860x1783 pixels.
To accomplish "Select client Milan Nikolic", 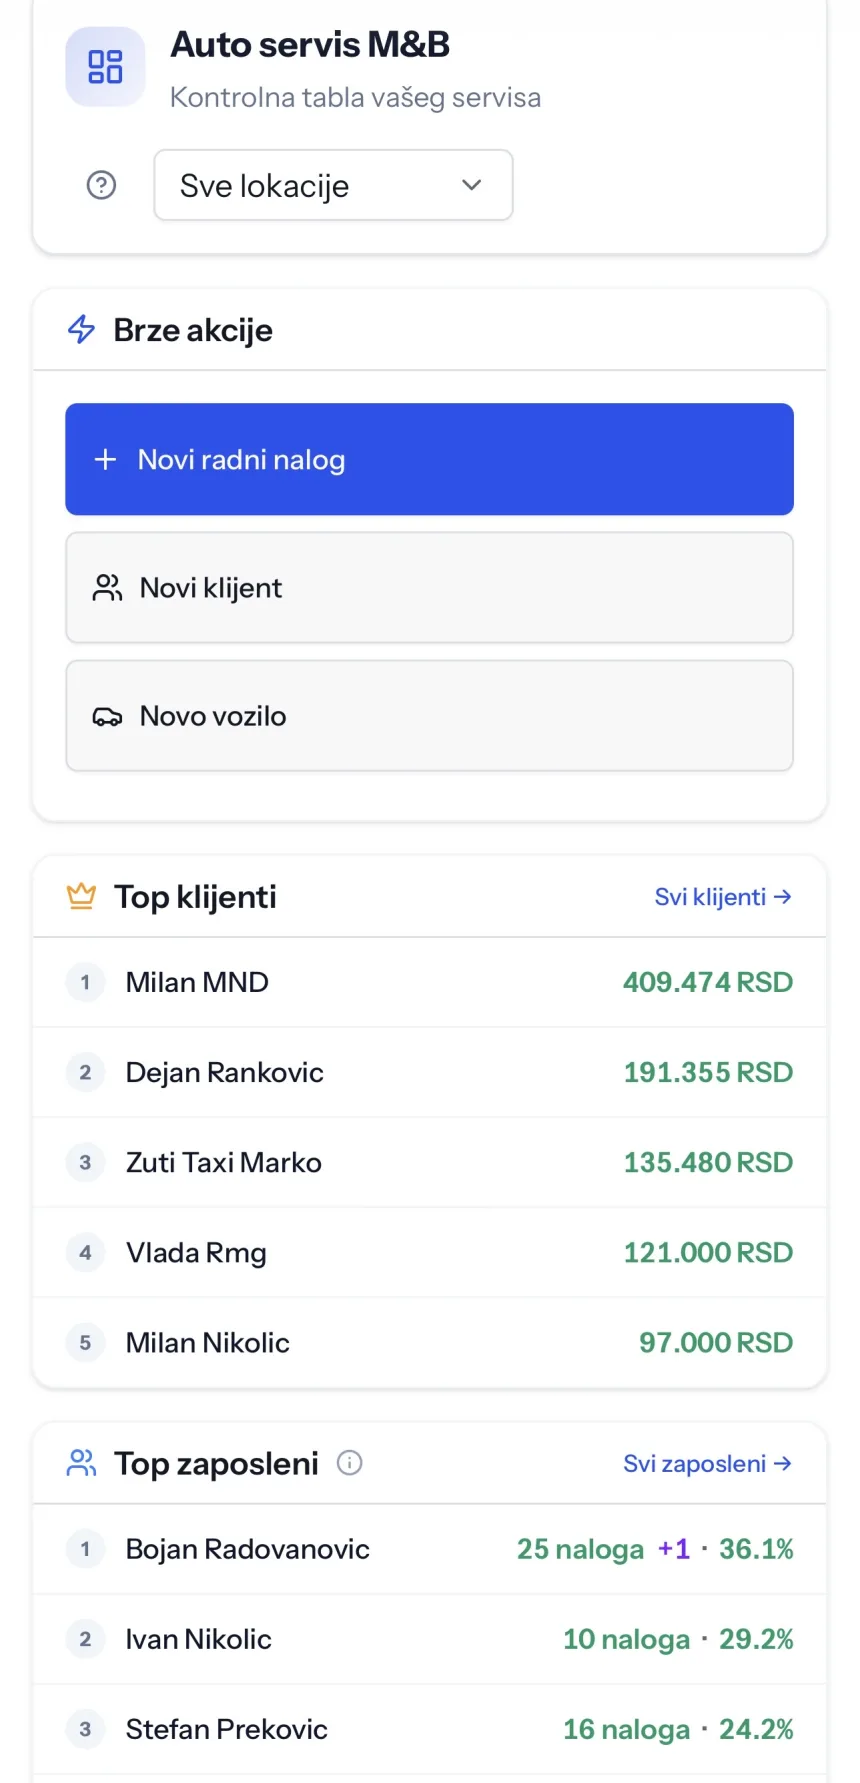I will 208,1342.
